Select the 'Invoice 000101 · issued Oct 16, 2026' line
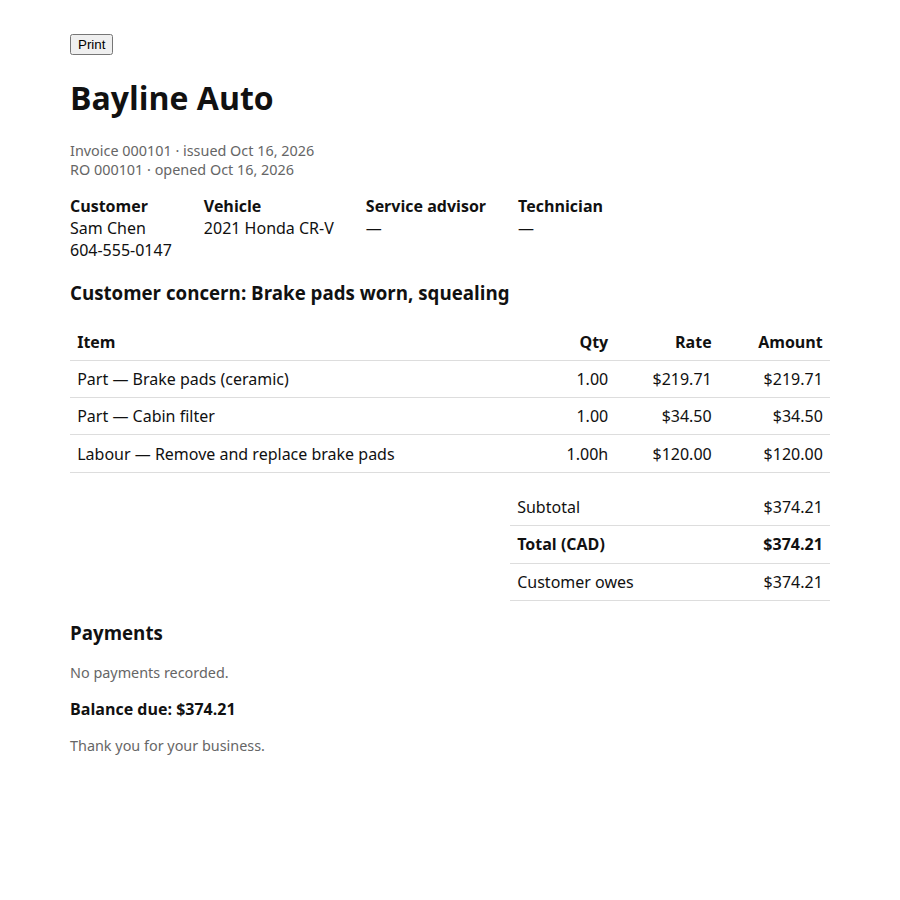Image resolution: width=900 pixels, height=900 pixels. (x=192, y=151)
